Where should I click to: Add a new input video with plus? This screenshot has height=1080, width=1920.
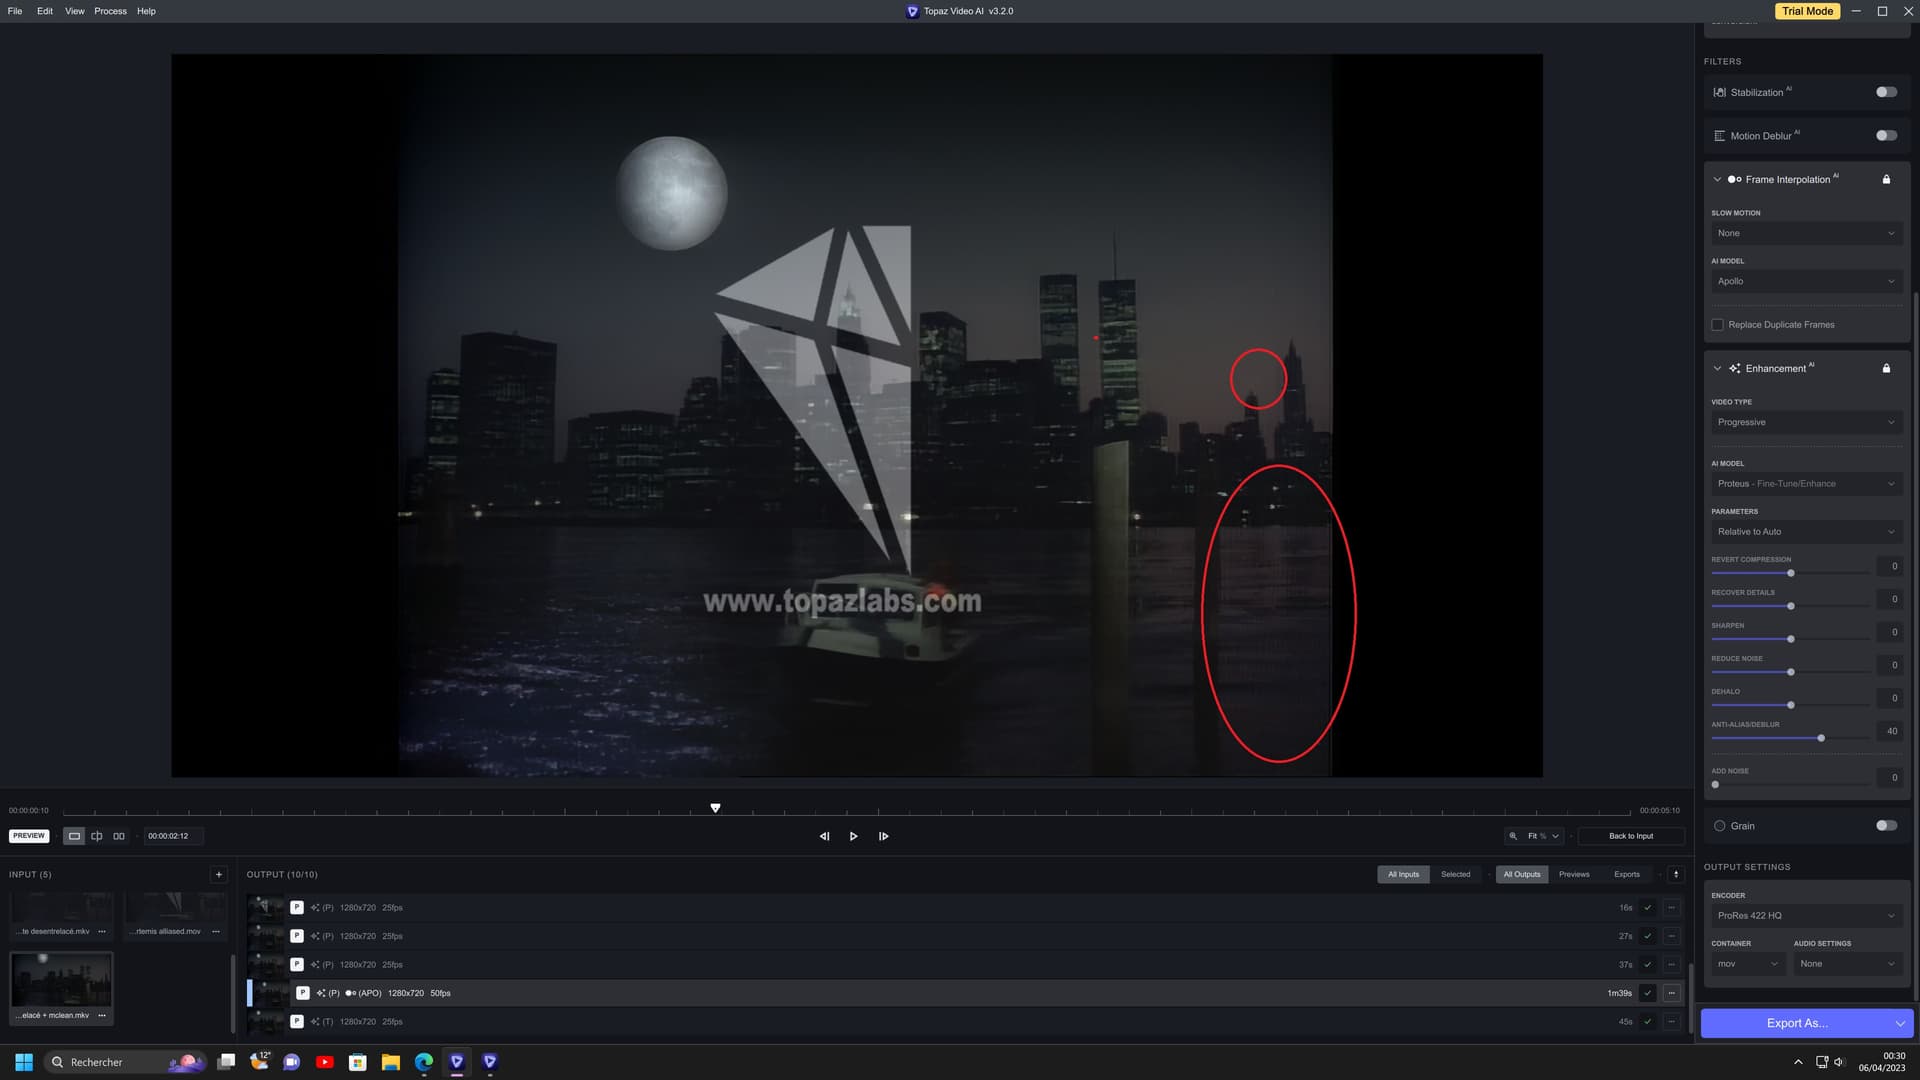218,874
